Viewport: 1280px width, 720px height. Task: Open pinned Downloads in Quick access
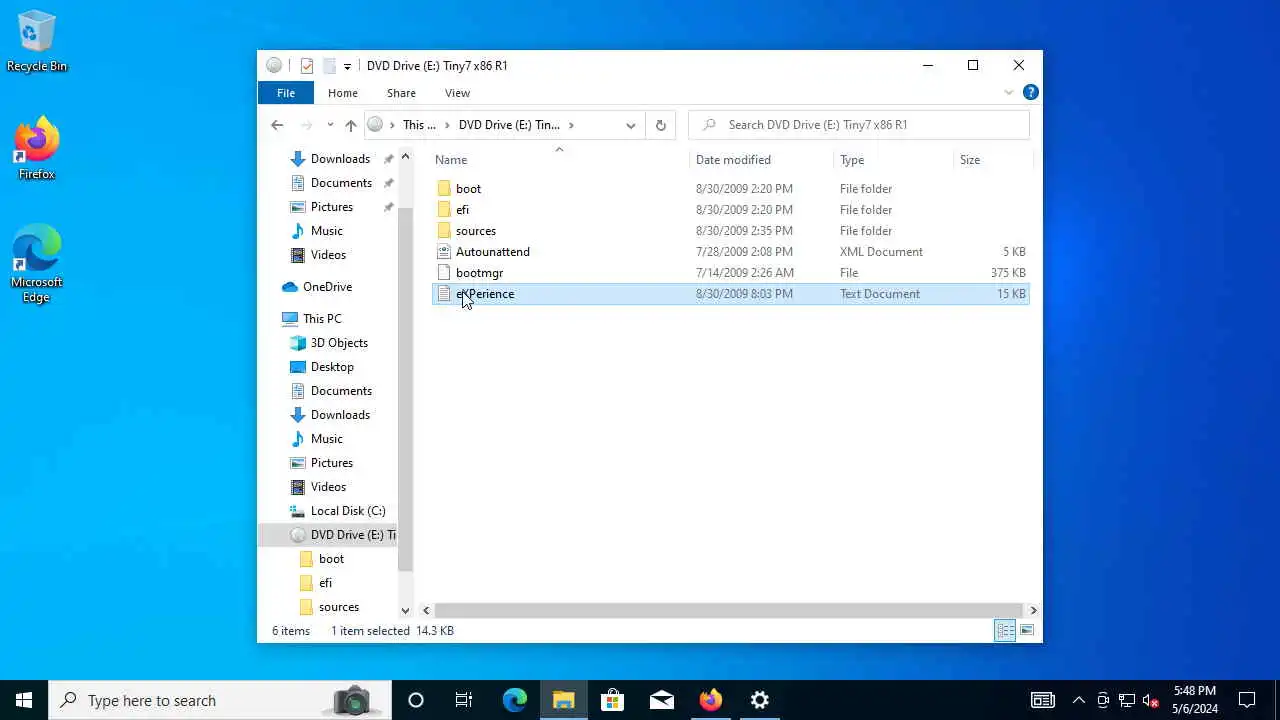point(340,159)
